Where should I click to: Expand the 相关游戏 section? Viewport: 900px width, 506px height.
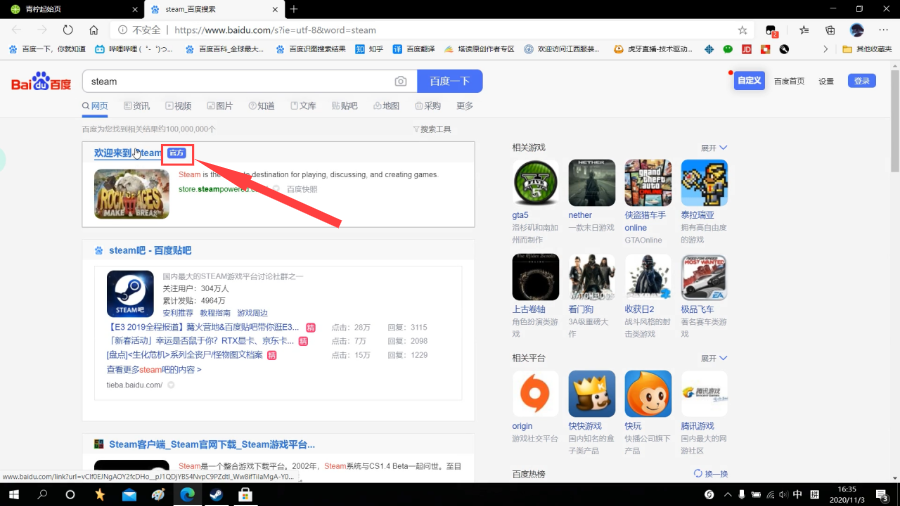tap(713, 148)
